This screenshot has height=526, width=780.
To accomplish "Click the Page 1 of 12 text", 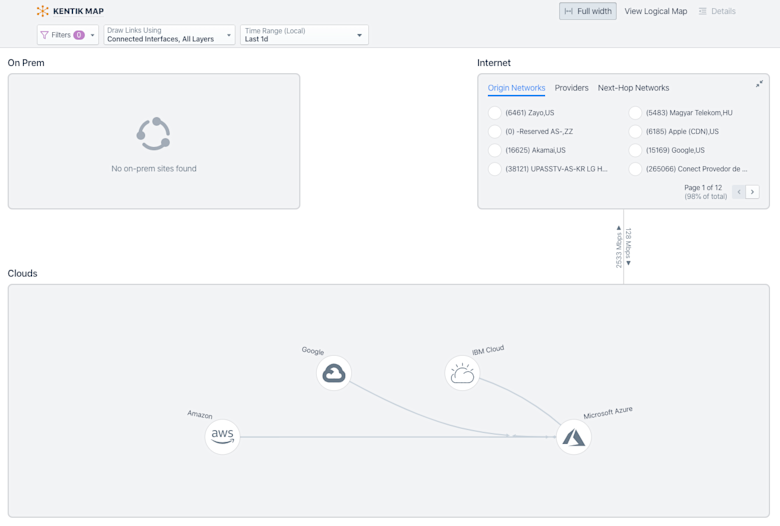I will click(703, 188).
